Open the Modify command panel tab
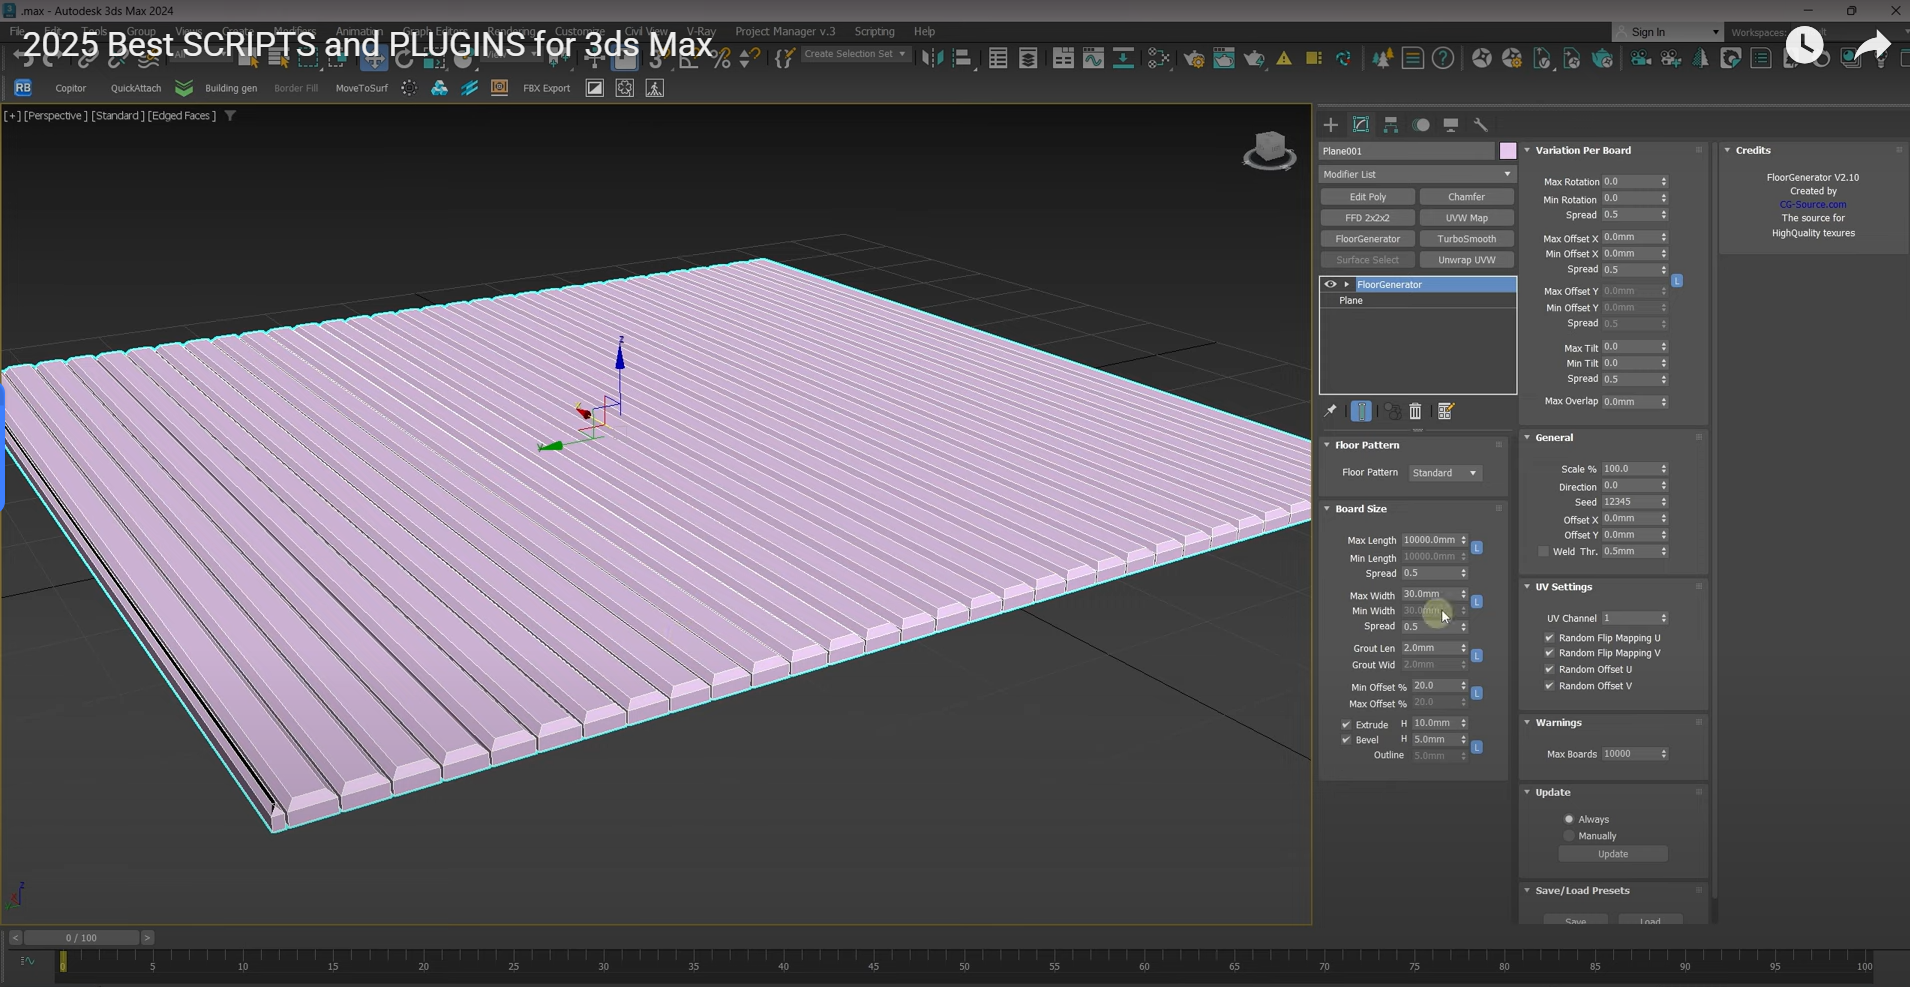 tap(1361, 125)
